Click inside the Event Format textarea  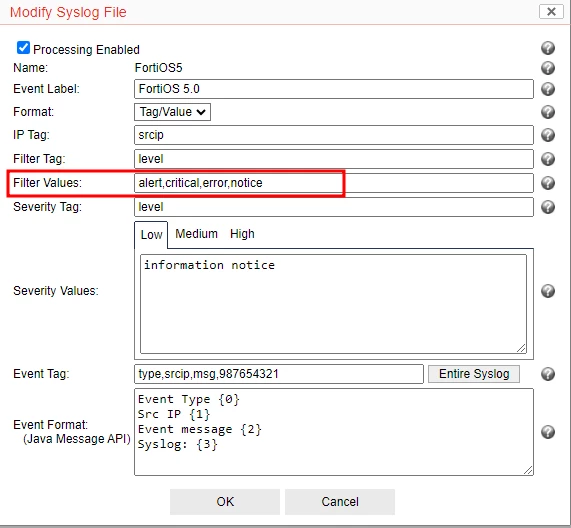coord(334,432)
